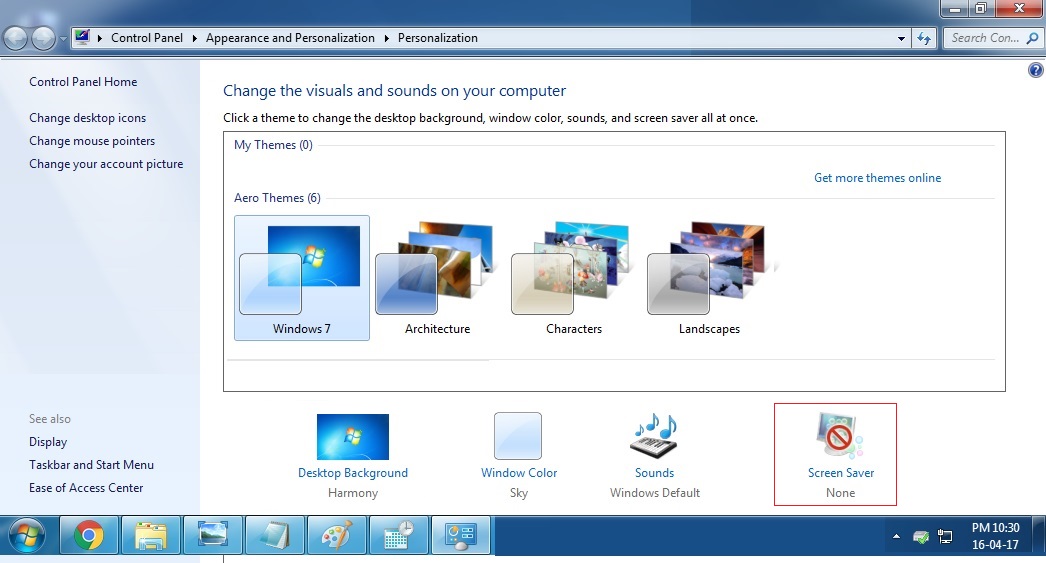Open the Desktop Background Harmony icon
The height and width of the screenshot is (563, 1046).
(x=352, y=436)
